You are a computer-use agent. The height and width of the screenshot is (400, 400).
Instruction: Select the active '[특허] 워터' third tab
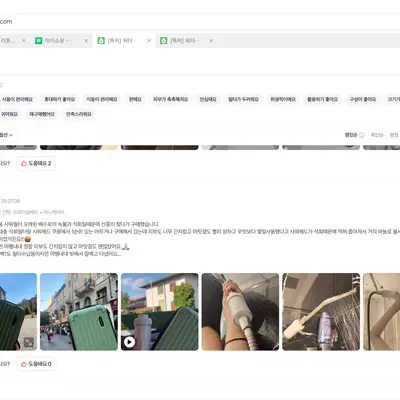click(125, 41)
